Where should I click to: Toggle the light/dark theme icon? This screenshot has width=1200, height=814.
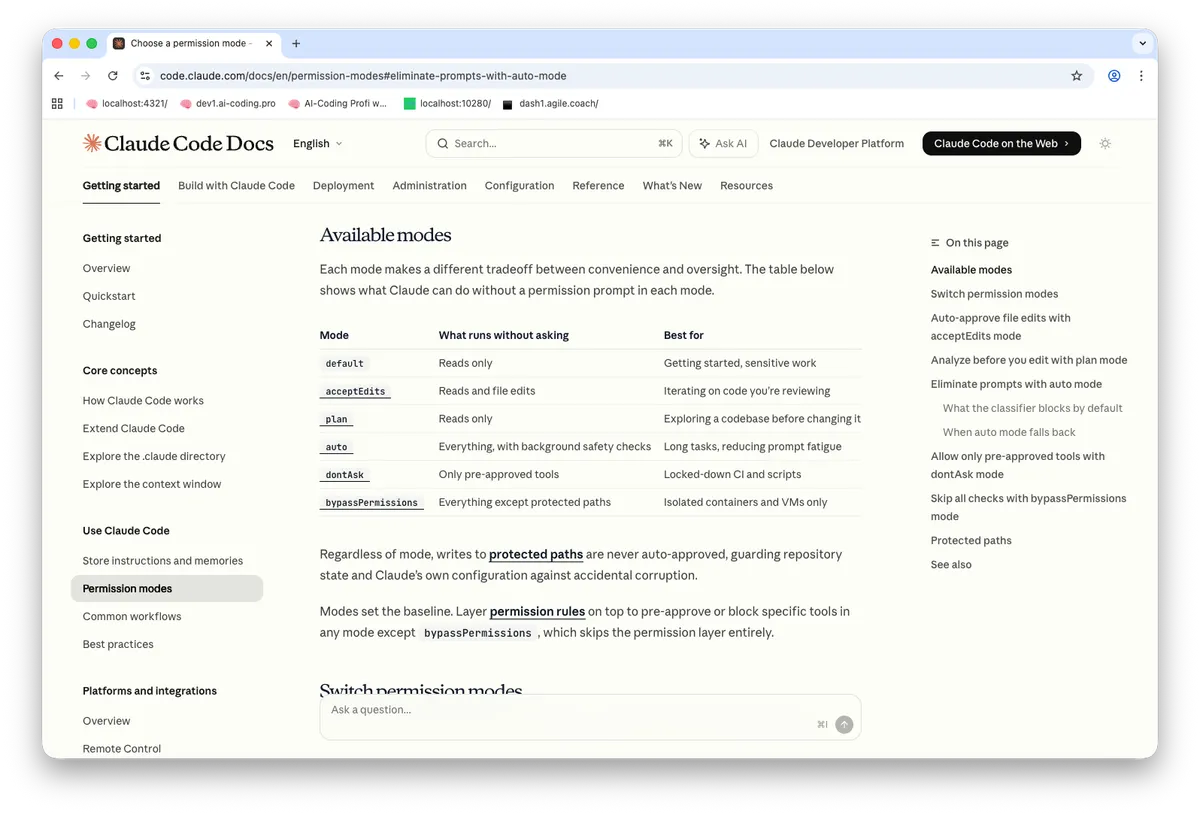(x=1105, y=143)
